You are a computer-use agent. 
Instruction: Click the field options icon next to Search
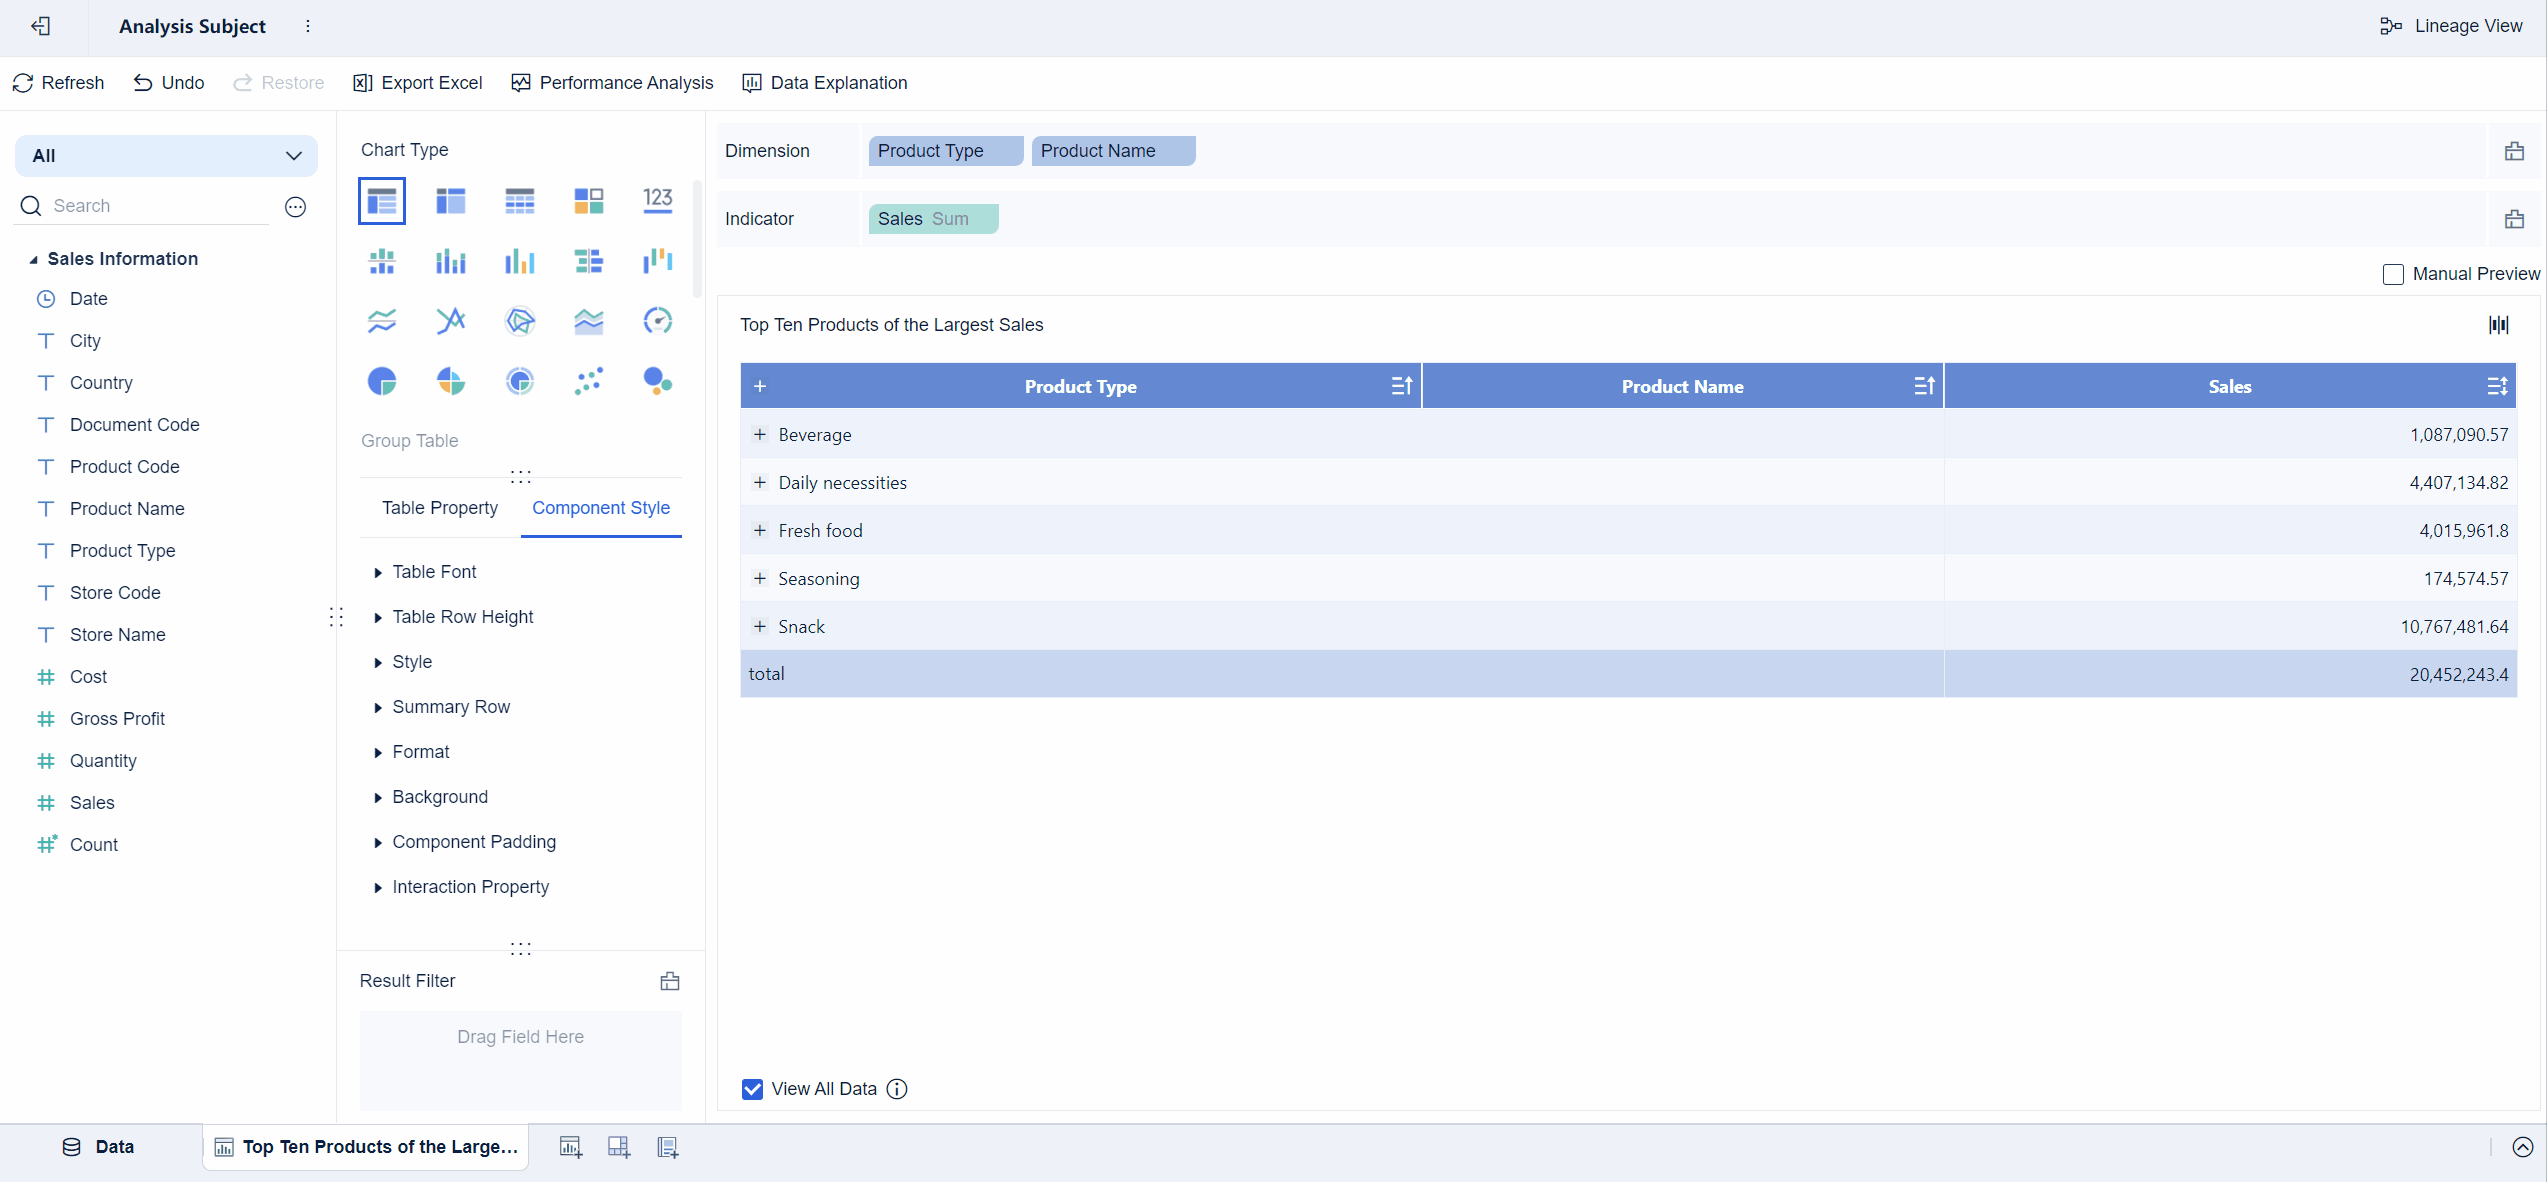[295, 206]
